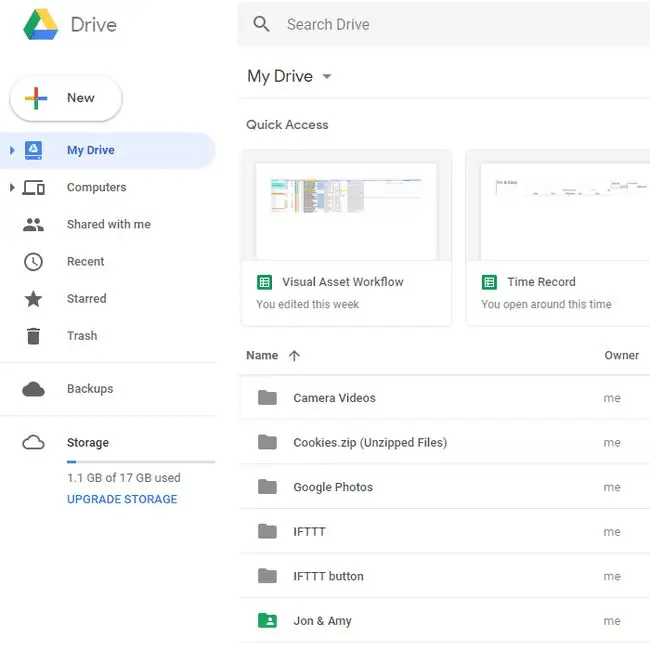Select the IFTTT button folder name
Image resolution: width=650 pixels, height=650 pixels.
point(328,576)
